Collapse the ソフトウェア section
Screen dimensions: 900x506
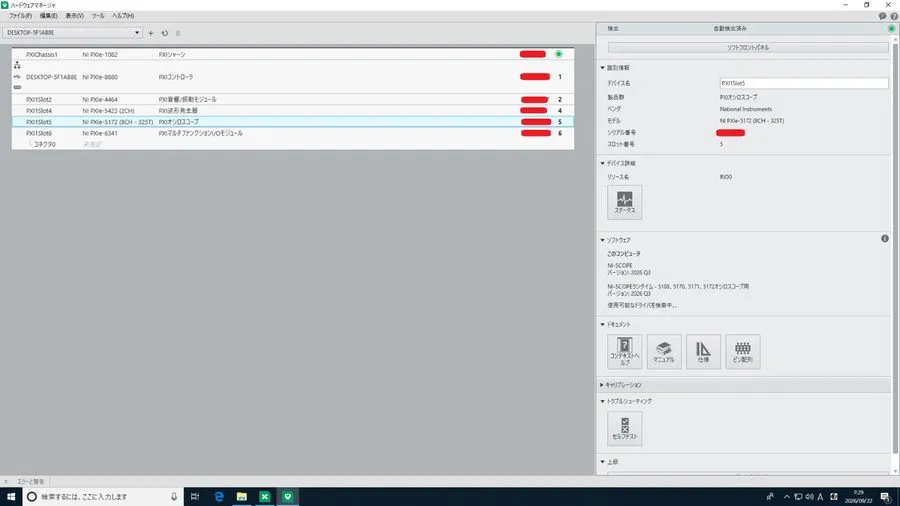point(603,240)
